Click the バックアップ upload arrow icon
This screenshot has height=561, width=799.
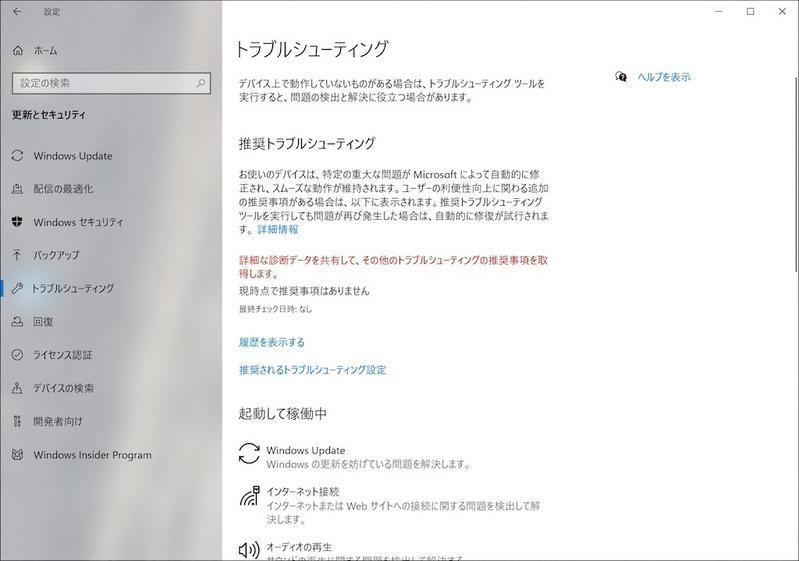pyautogui.click(x=17, y=255)
